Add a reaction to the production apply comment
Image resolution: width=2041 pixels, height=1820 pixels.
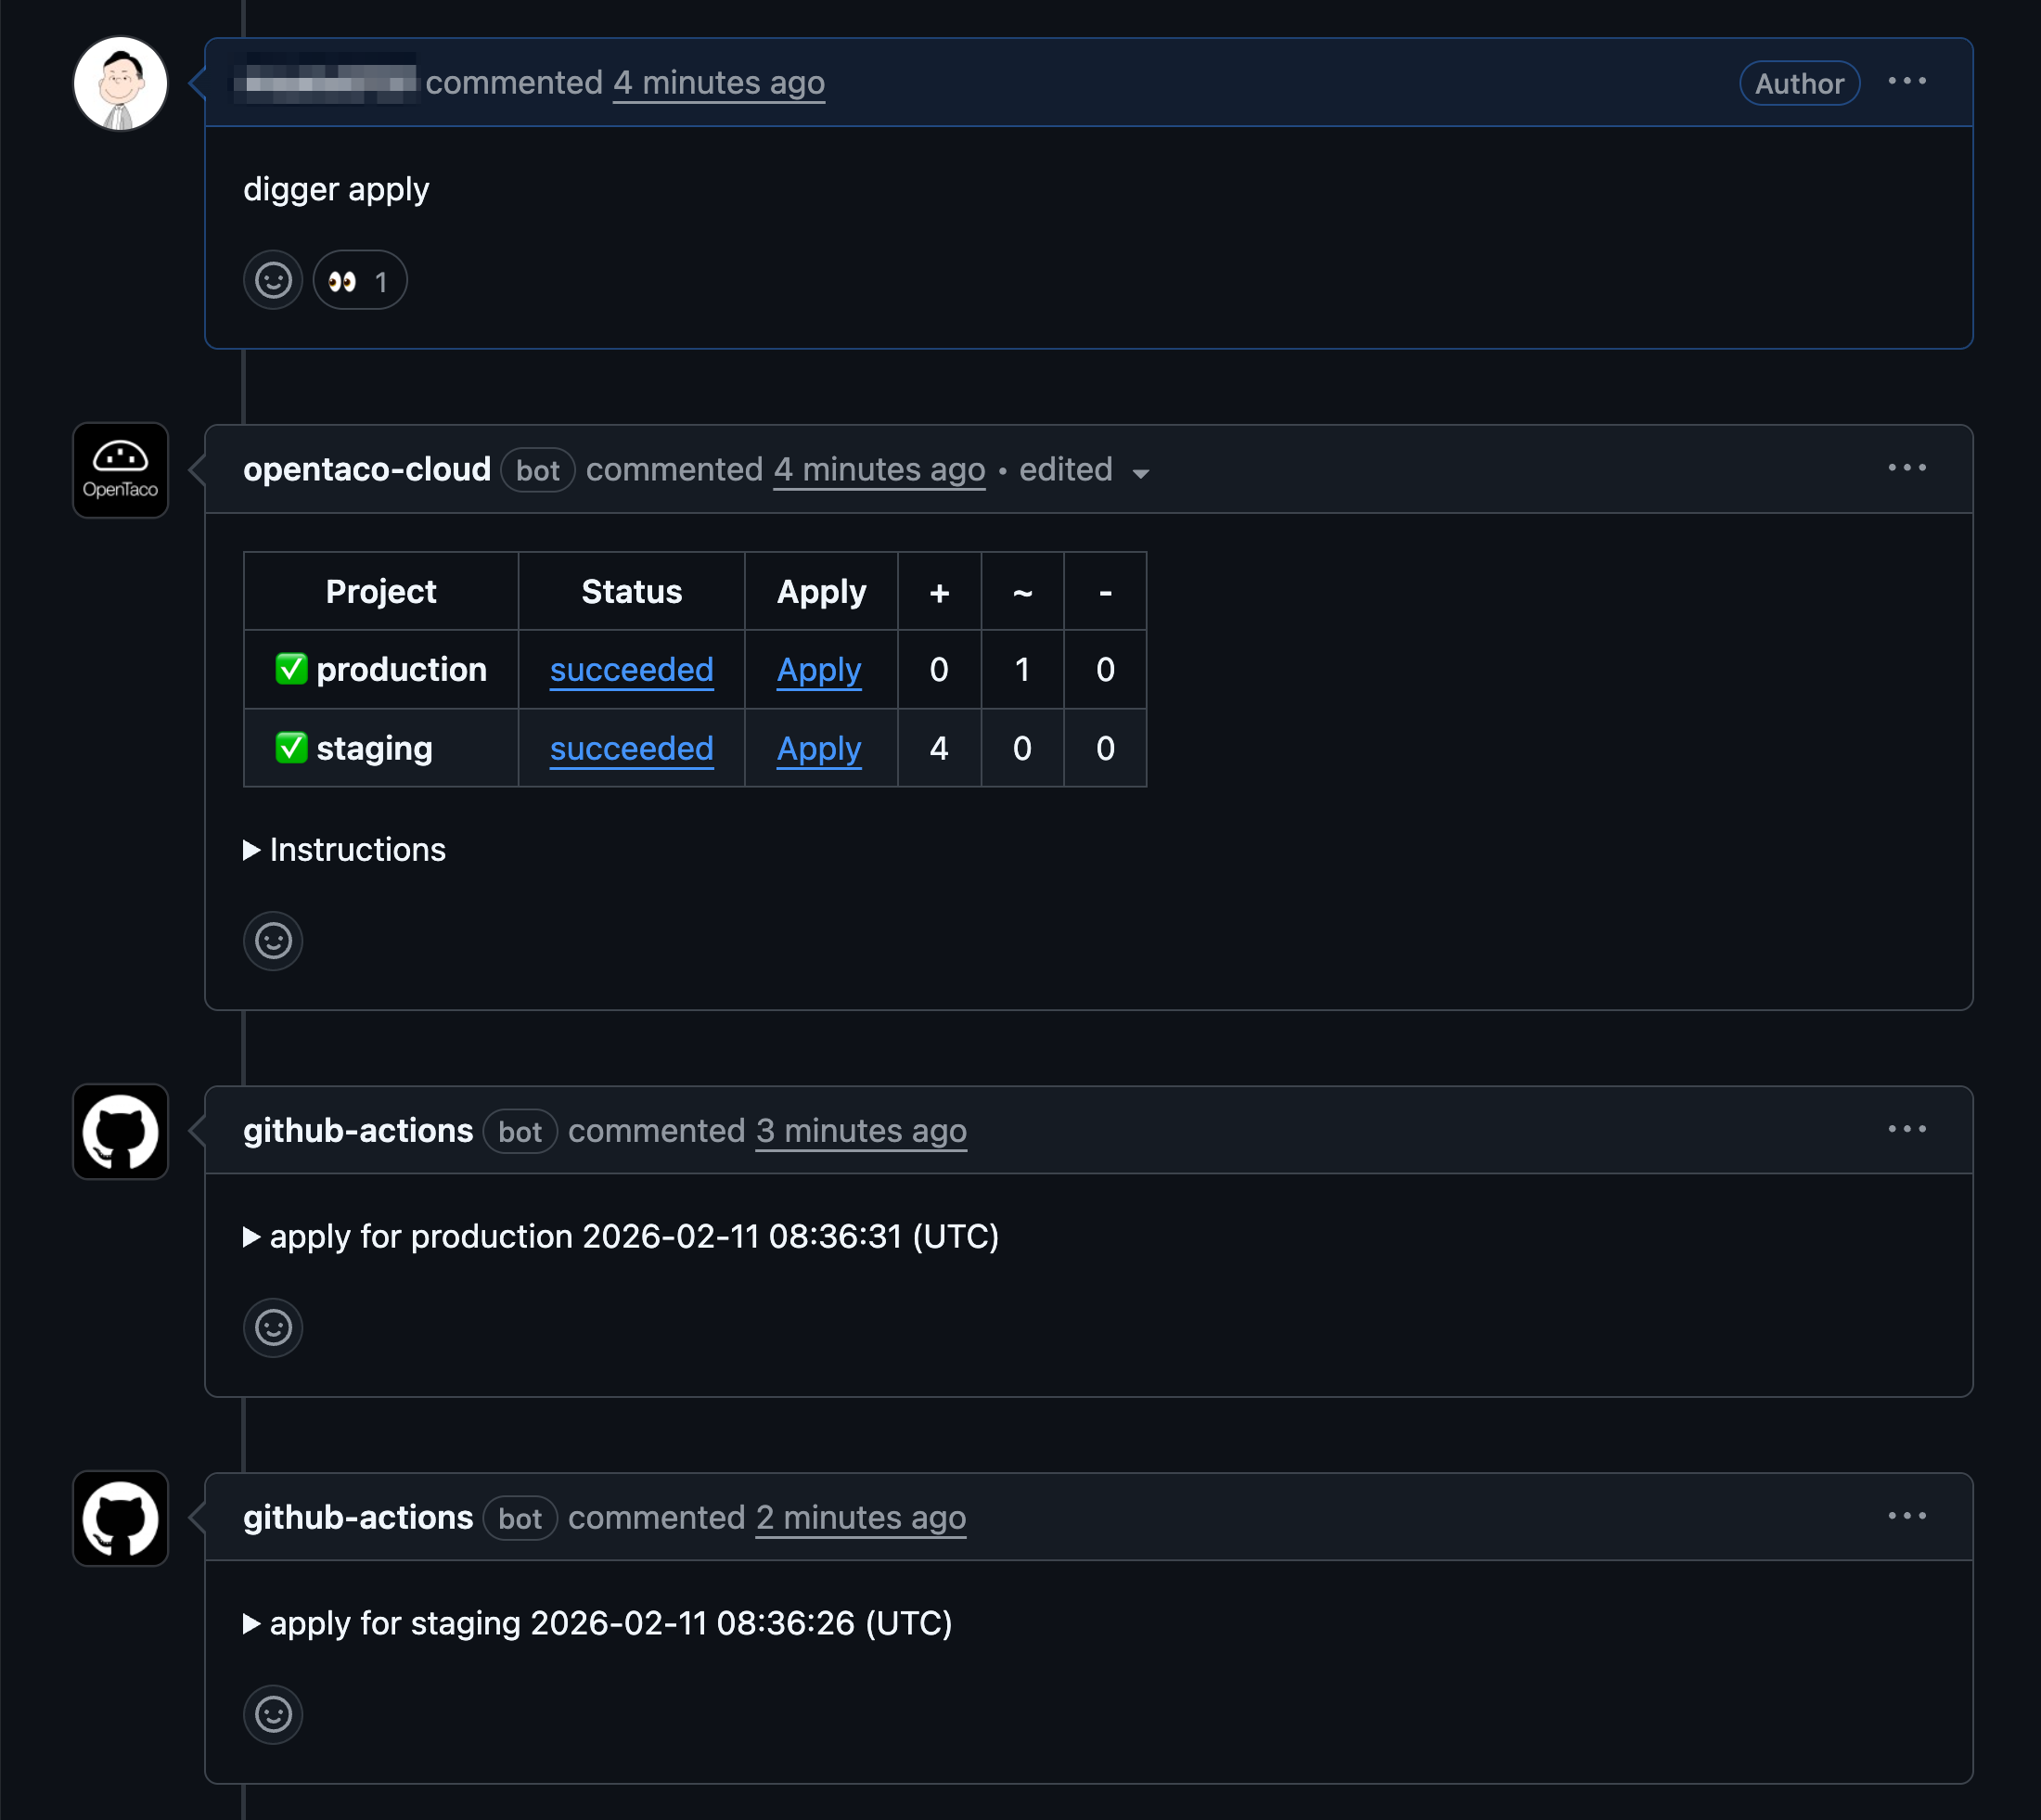point(272,1327)
